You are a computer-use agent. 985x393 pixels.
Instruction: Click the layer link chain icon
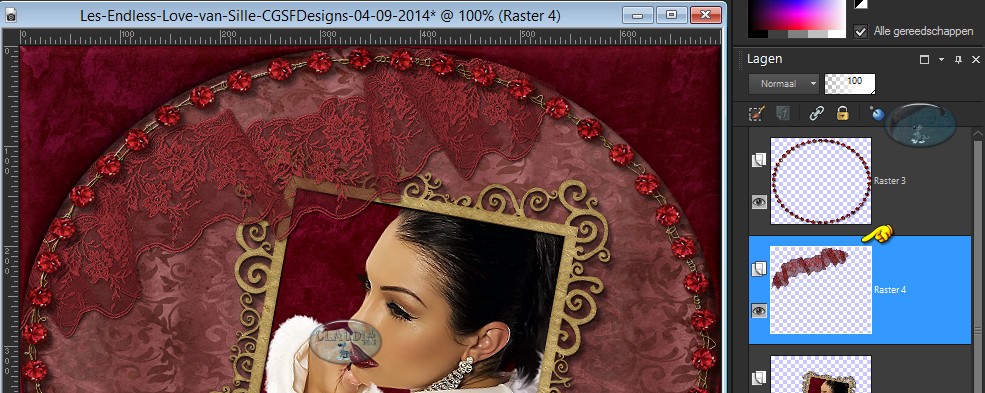[x=816, y=114]
